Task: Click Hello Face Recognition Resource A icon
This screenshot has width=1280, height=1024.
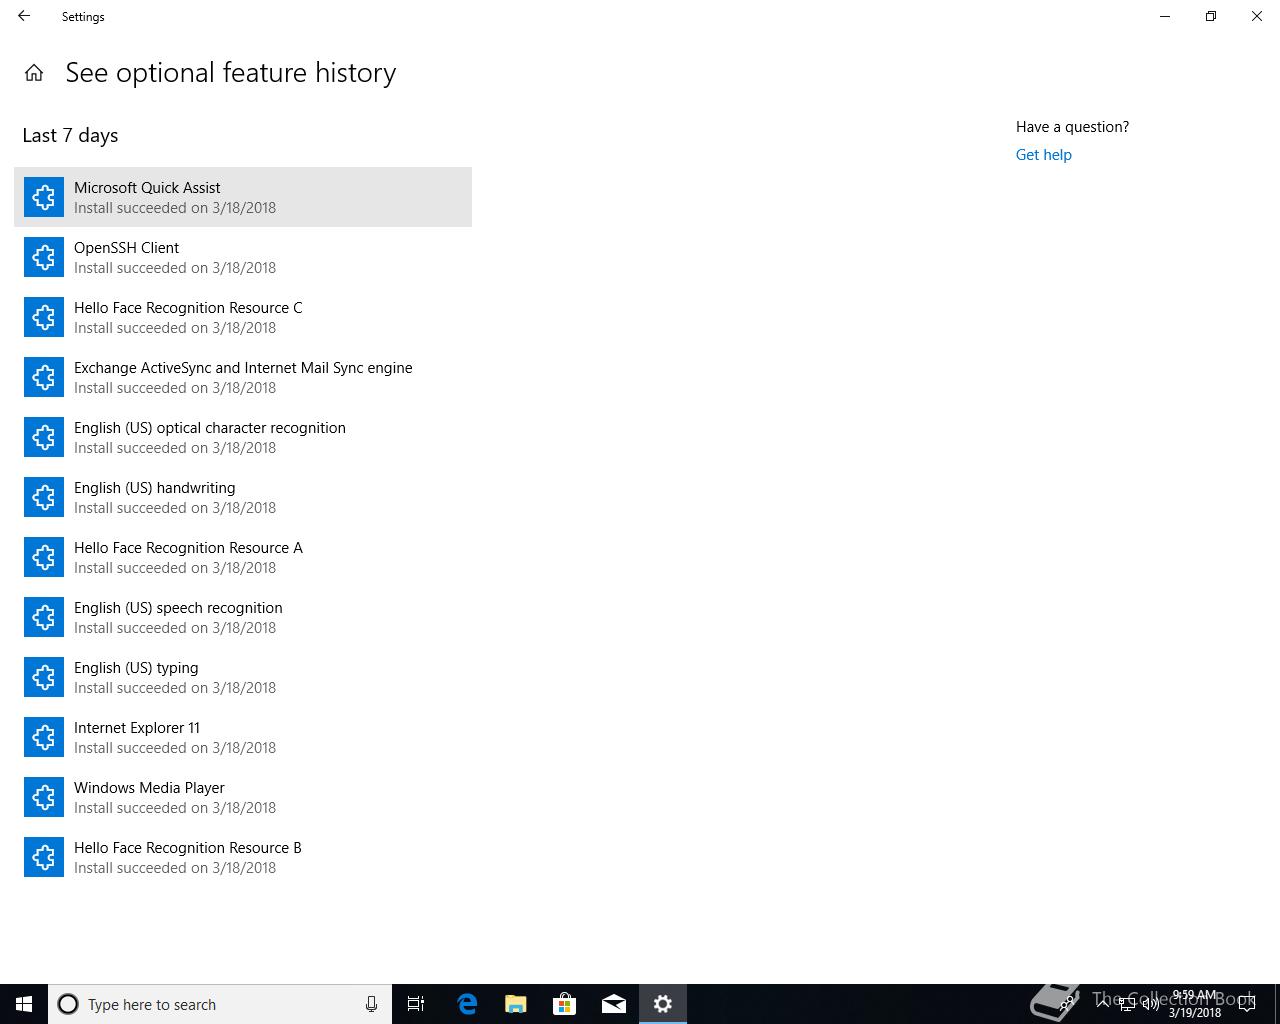Action: click(44, 557)
